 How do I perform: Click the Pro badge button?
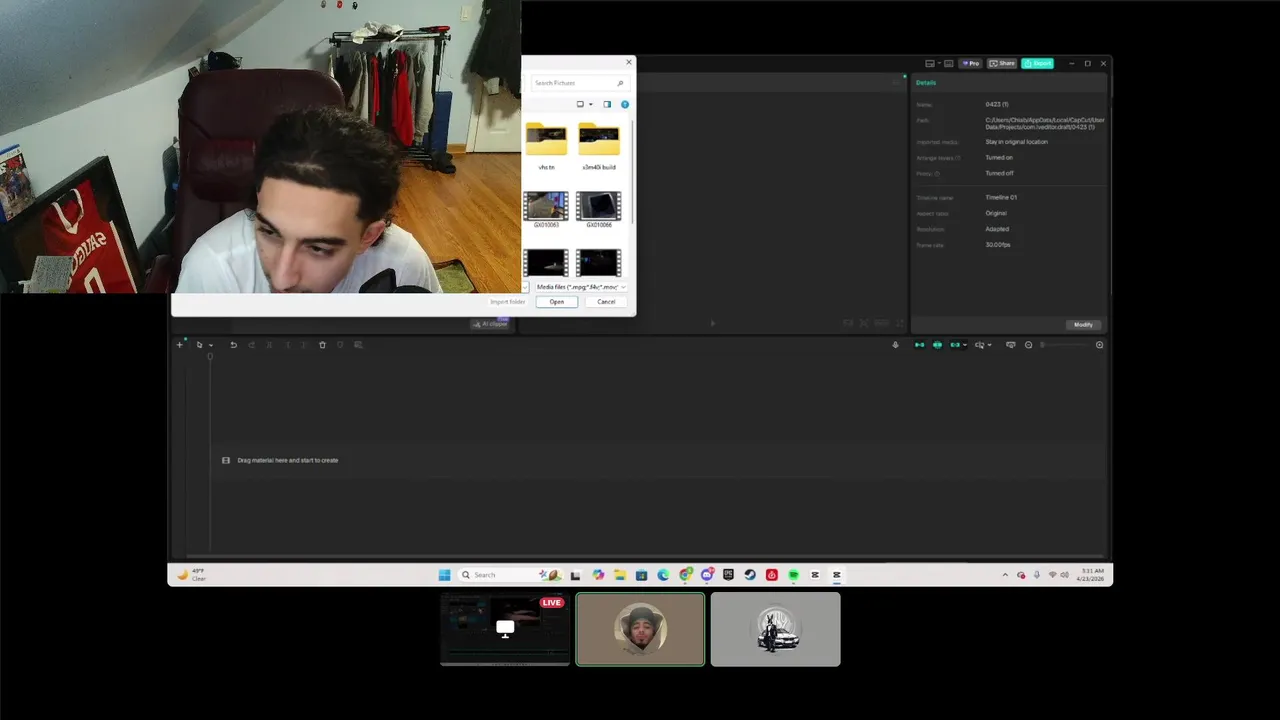pyautogui.click(x=970, y=63)
